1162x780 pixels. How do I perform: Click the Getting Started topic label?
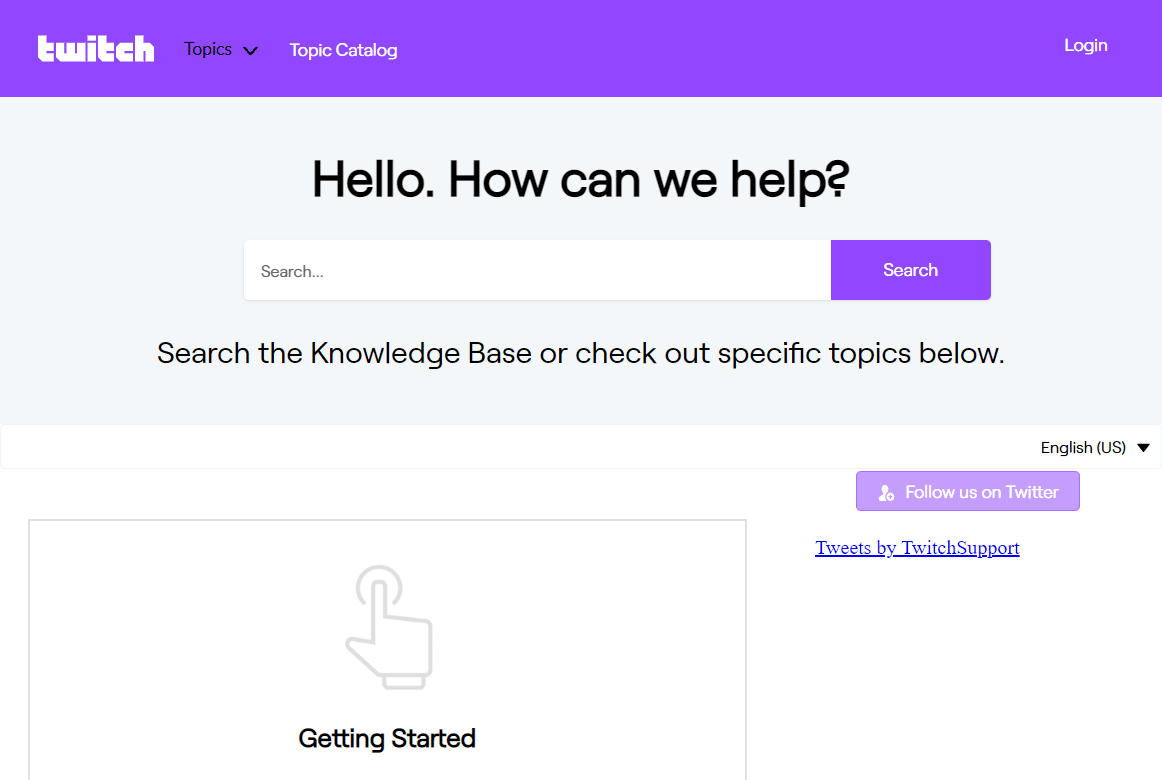(387, 739)
